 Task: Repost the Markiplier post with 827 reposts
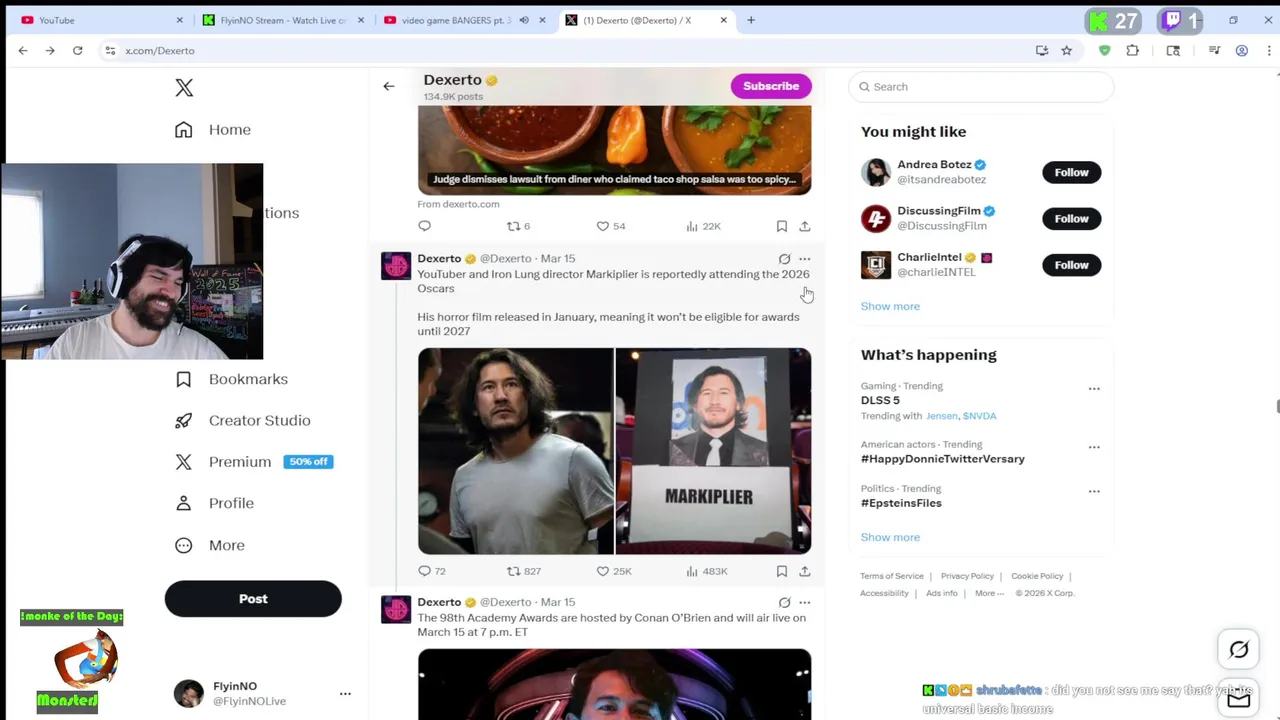coord(524,571)
